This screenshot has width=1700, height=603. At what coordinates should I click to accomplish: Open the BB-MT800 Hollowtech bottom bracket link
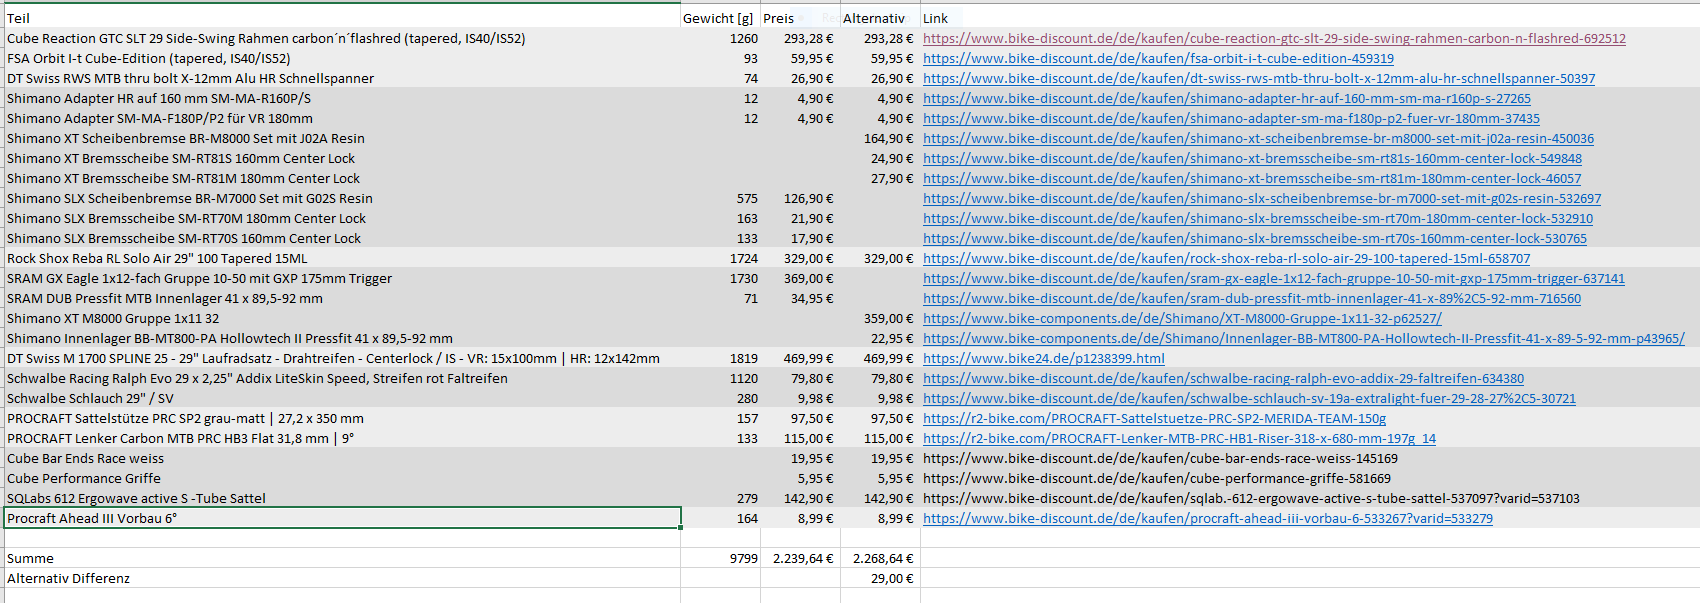tap(1304, 338)
